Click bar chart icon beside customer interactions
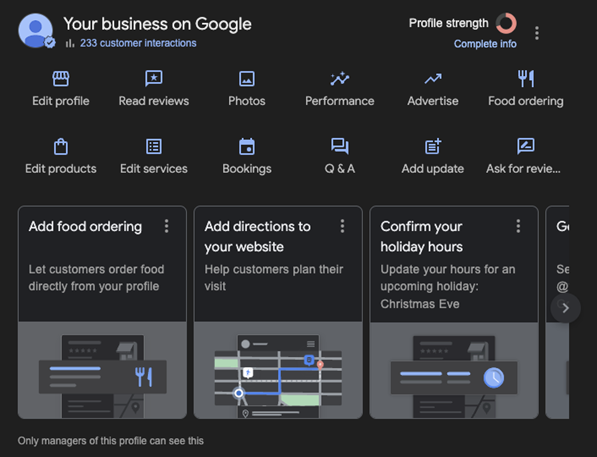Image resolution: width=597 pixels, height=457 pixels. 70,43
